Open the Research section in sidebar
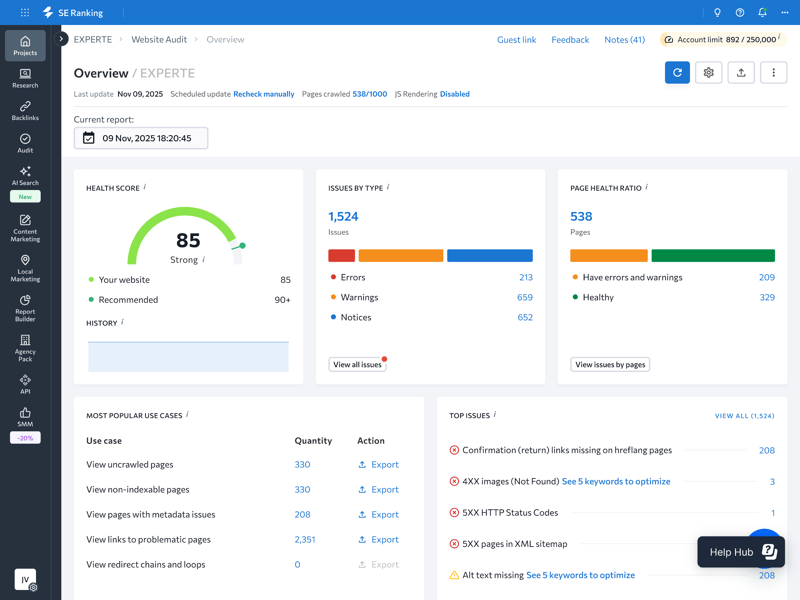The width and height of the screenshot is (800, 600). click(25, 78)
